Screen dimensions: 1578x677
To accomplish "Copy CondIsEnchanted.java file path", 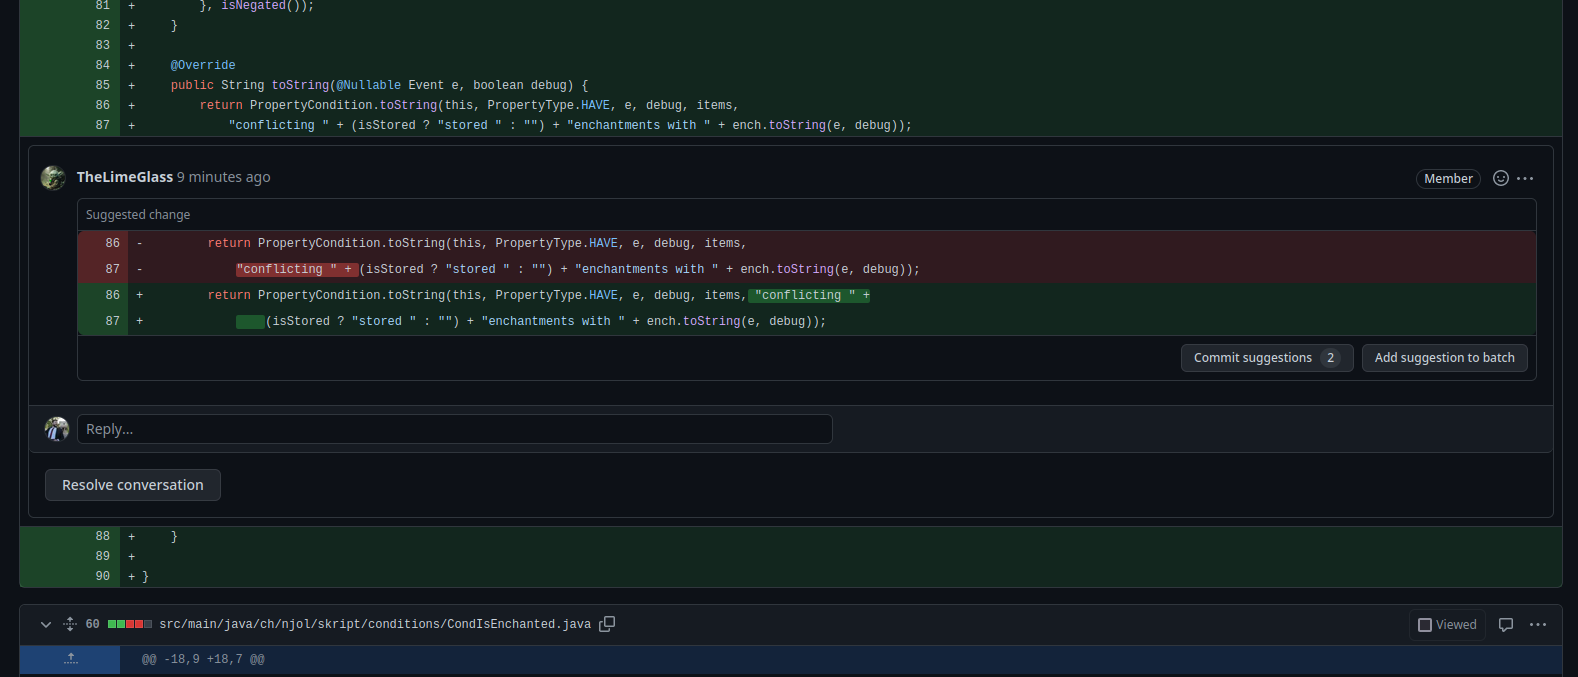I will pos(607,624).
